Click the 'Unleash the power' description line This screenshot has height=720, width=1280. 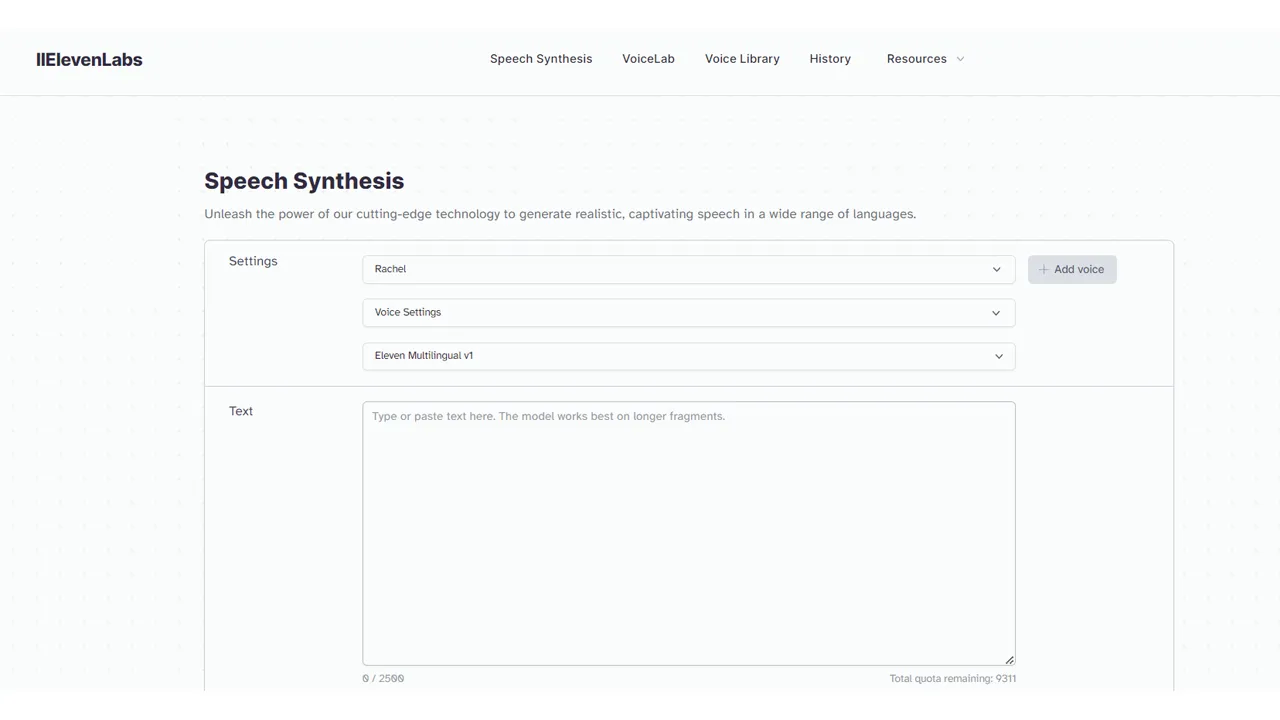560,214
